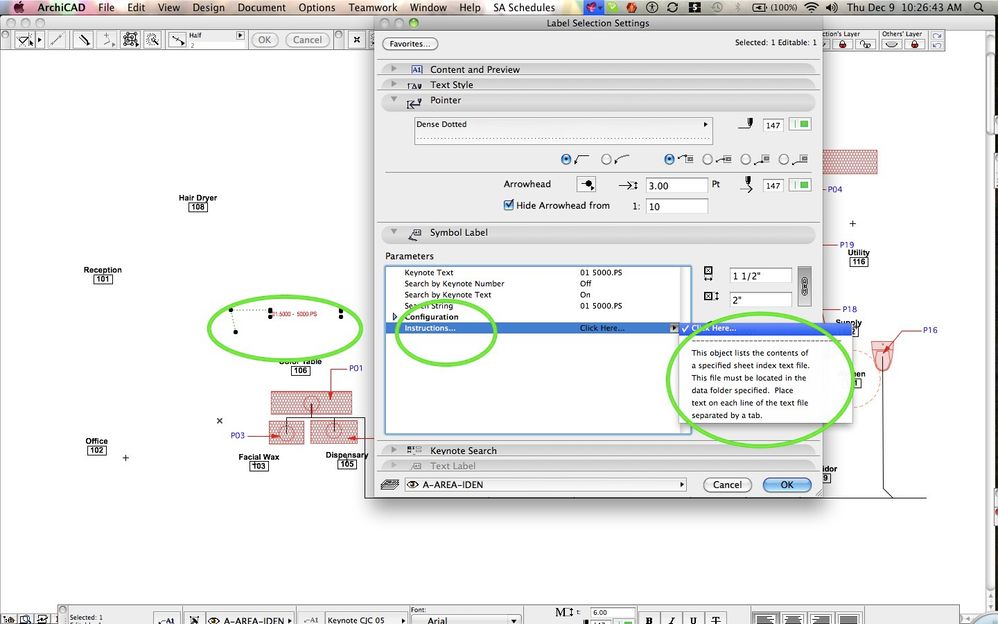
Task: Open the Teamwork menu
Action: 373,8
